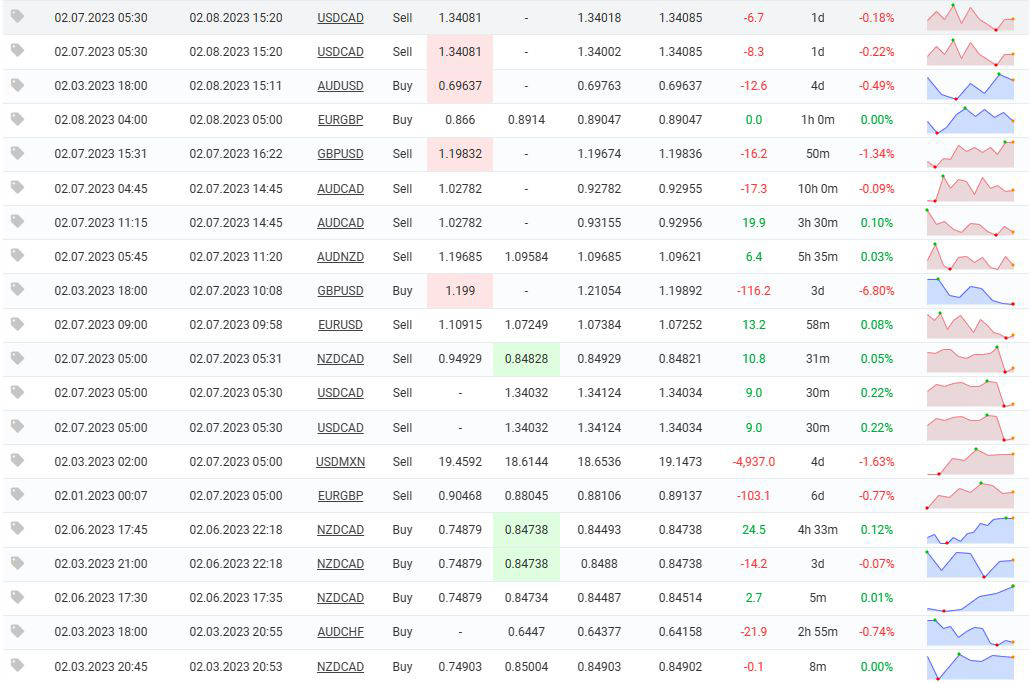Open the AUDCHF symbol link

click(x=340, y=632)
